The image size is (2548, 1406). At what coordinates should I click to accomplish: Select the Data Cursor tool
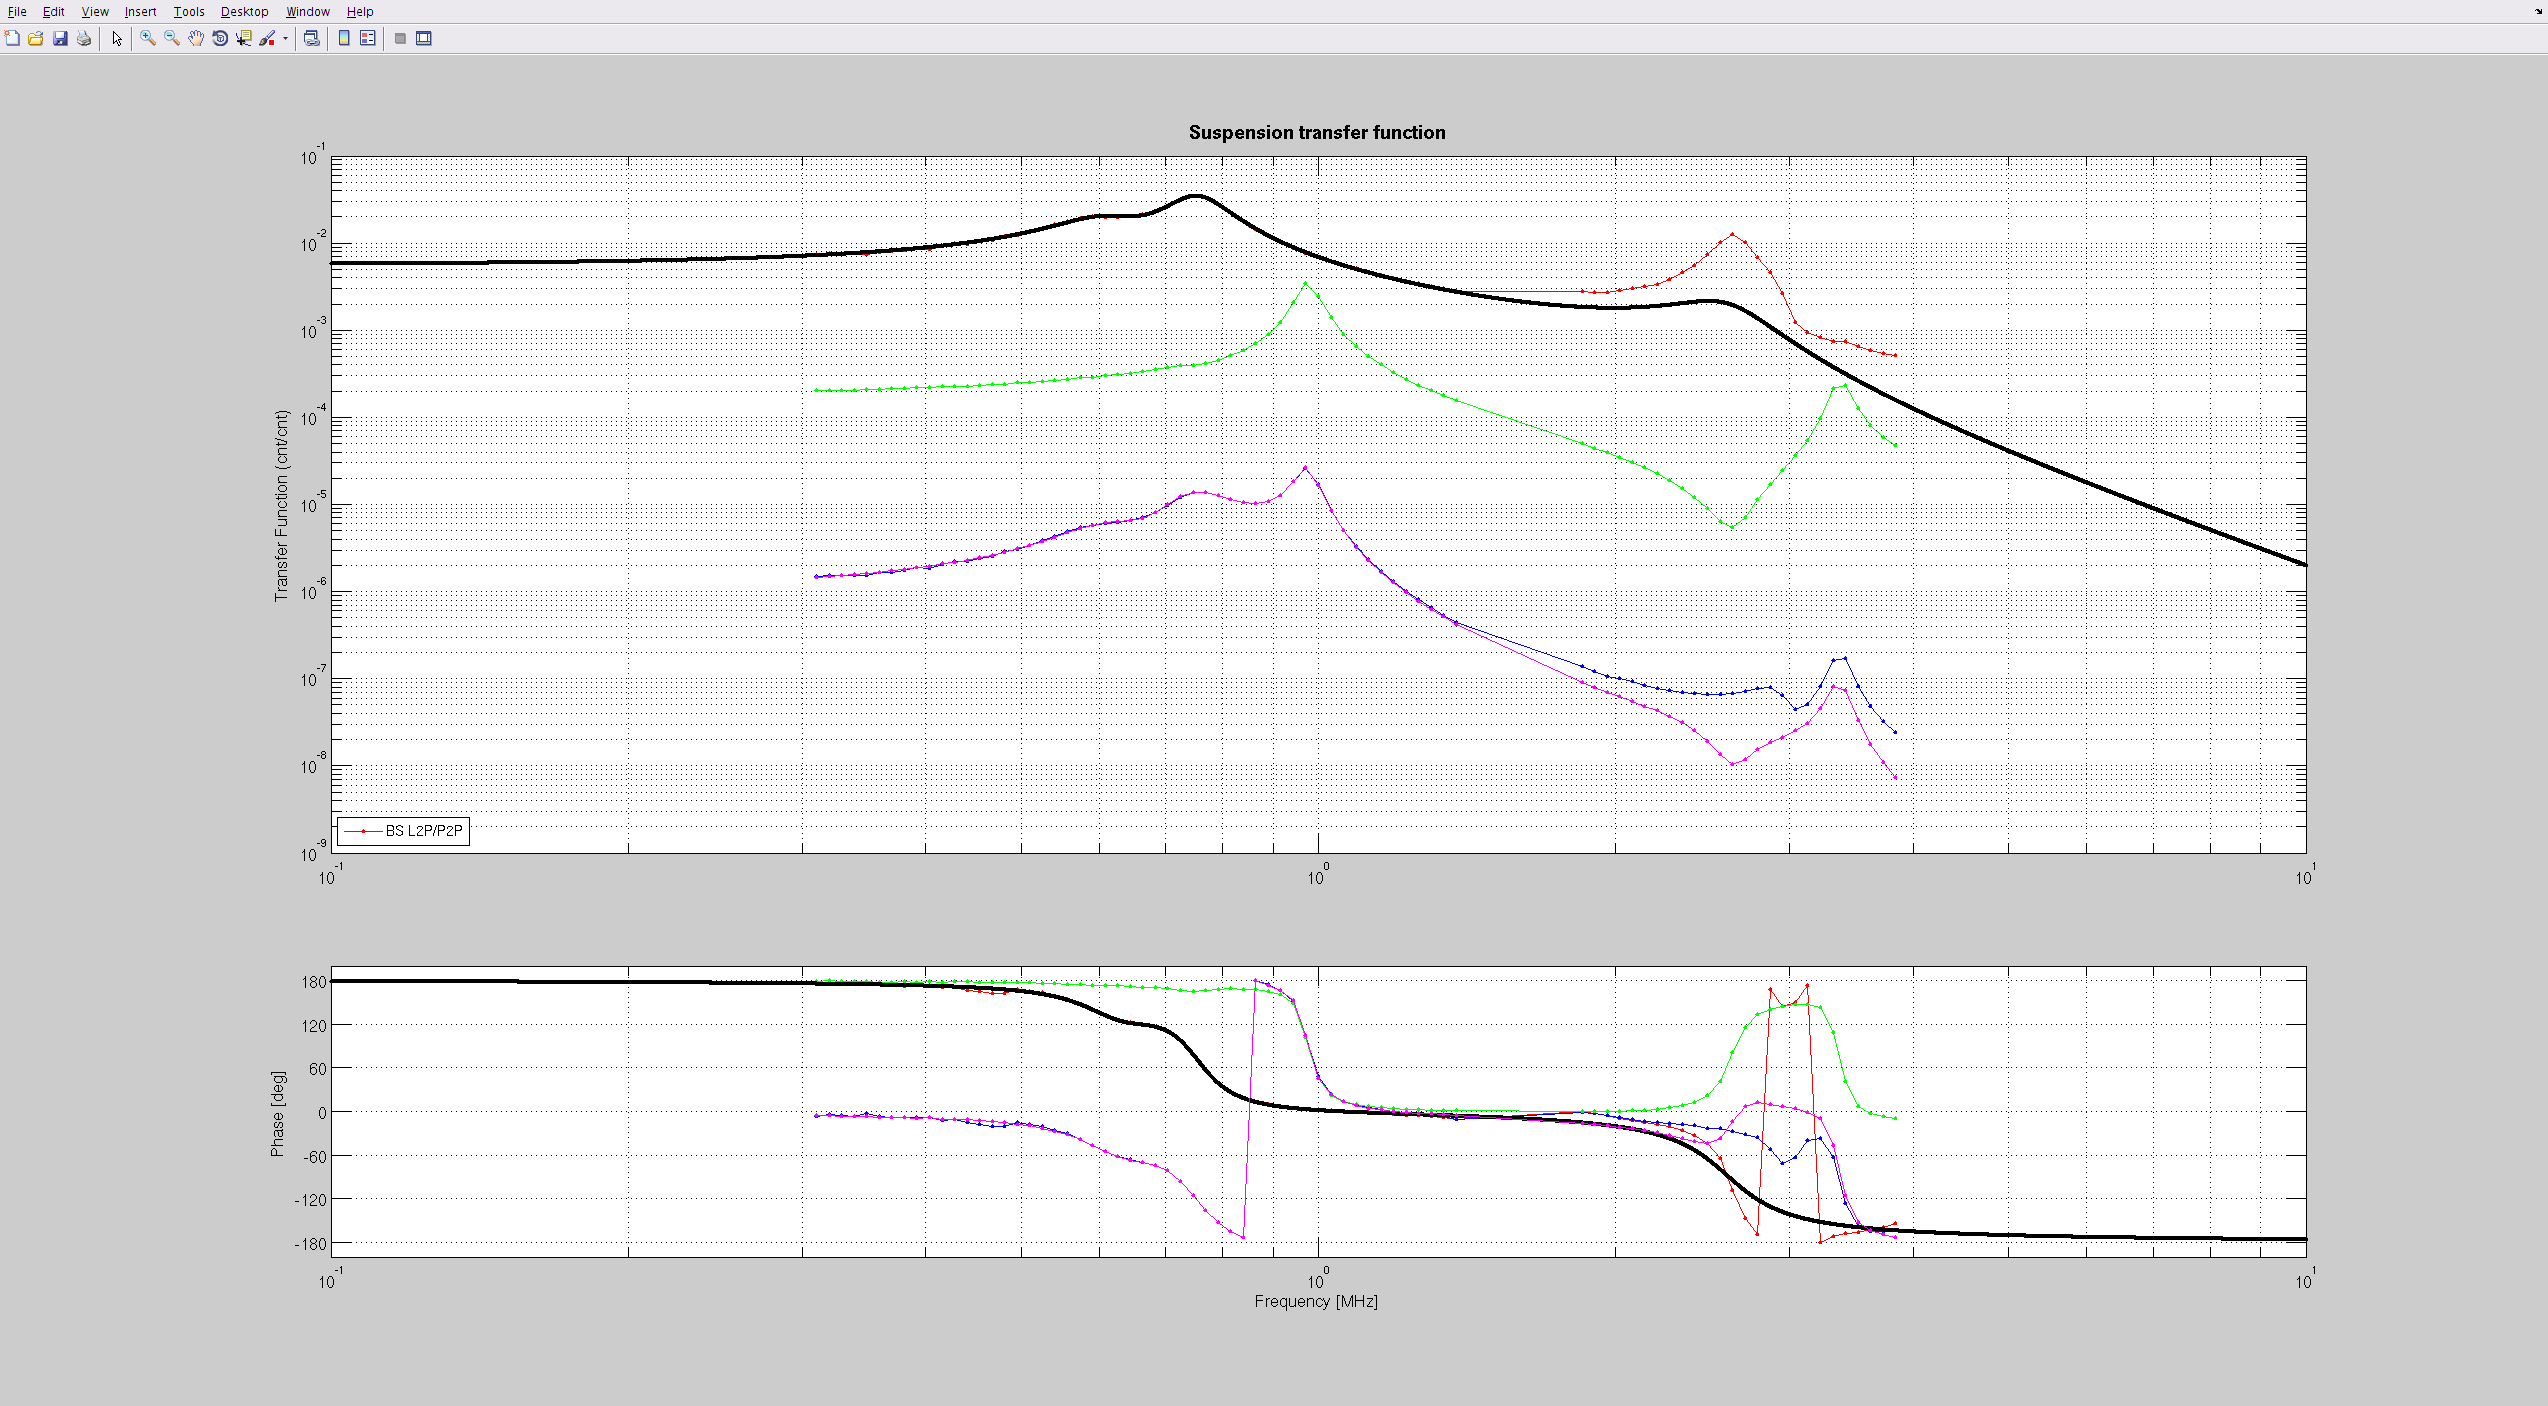(x=244, y=38)
